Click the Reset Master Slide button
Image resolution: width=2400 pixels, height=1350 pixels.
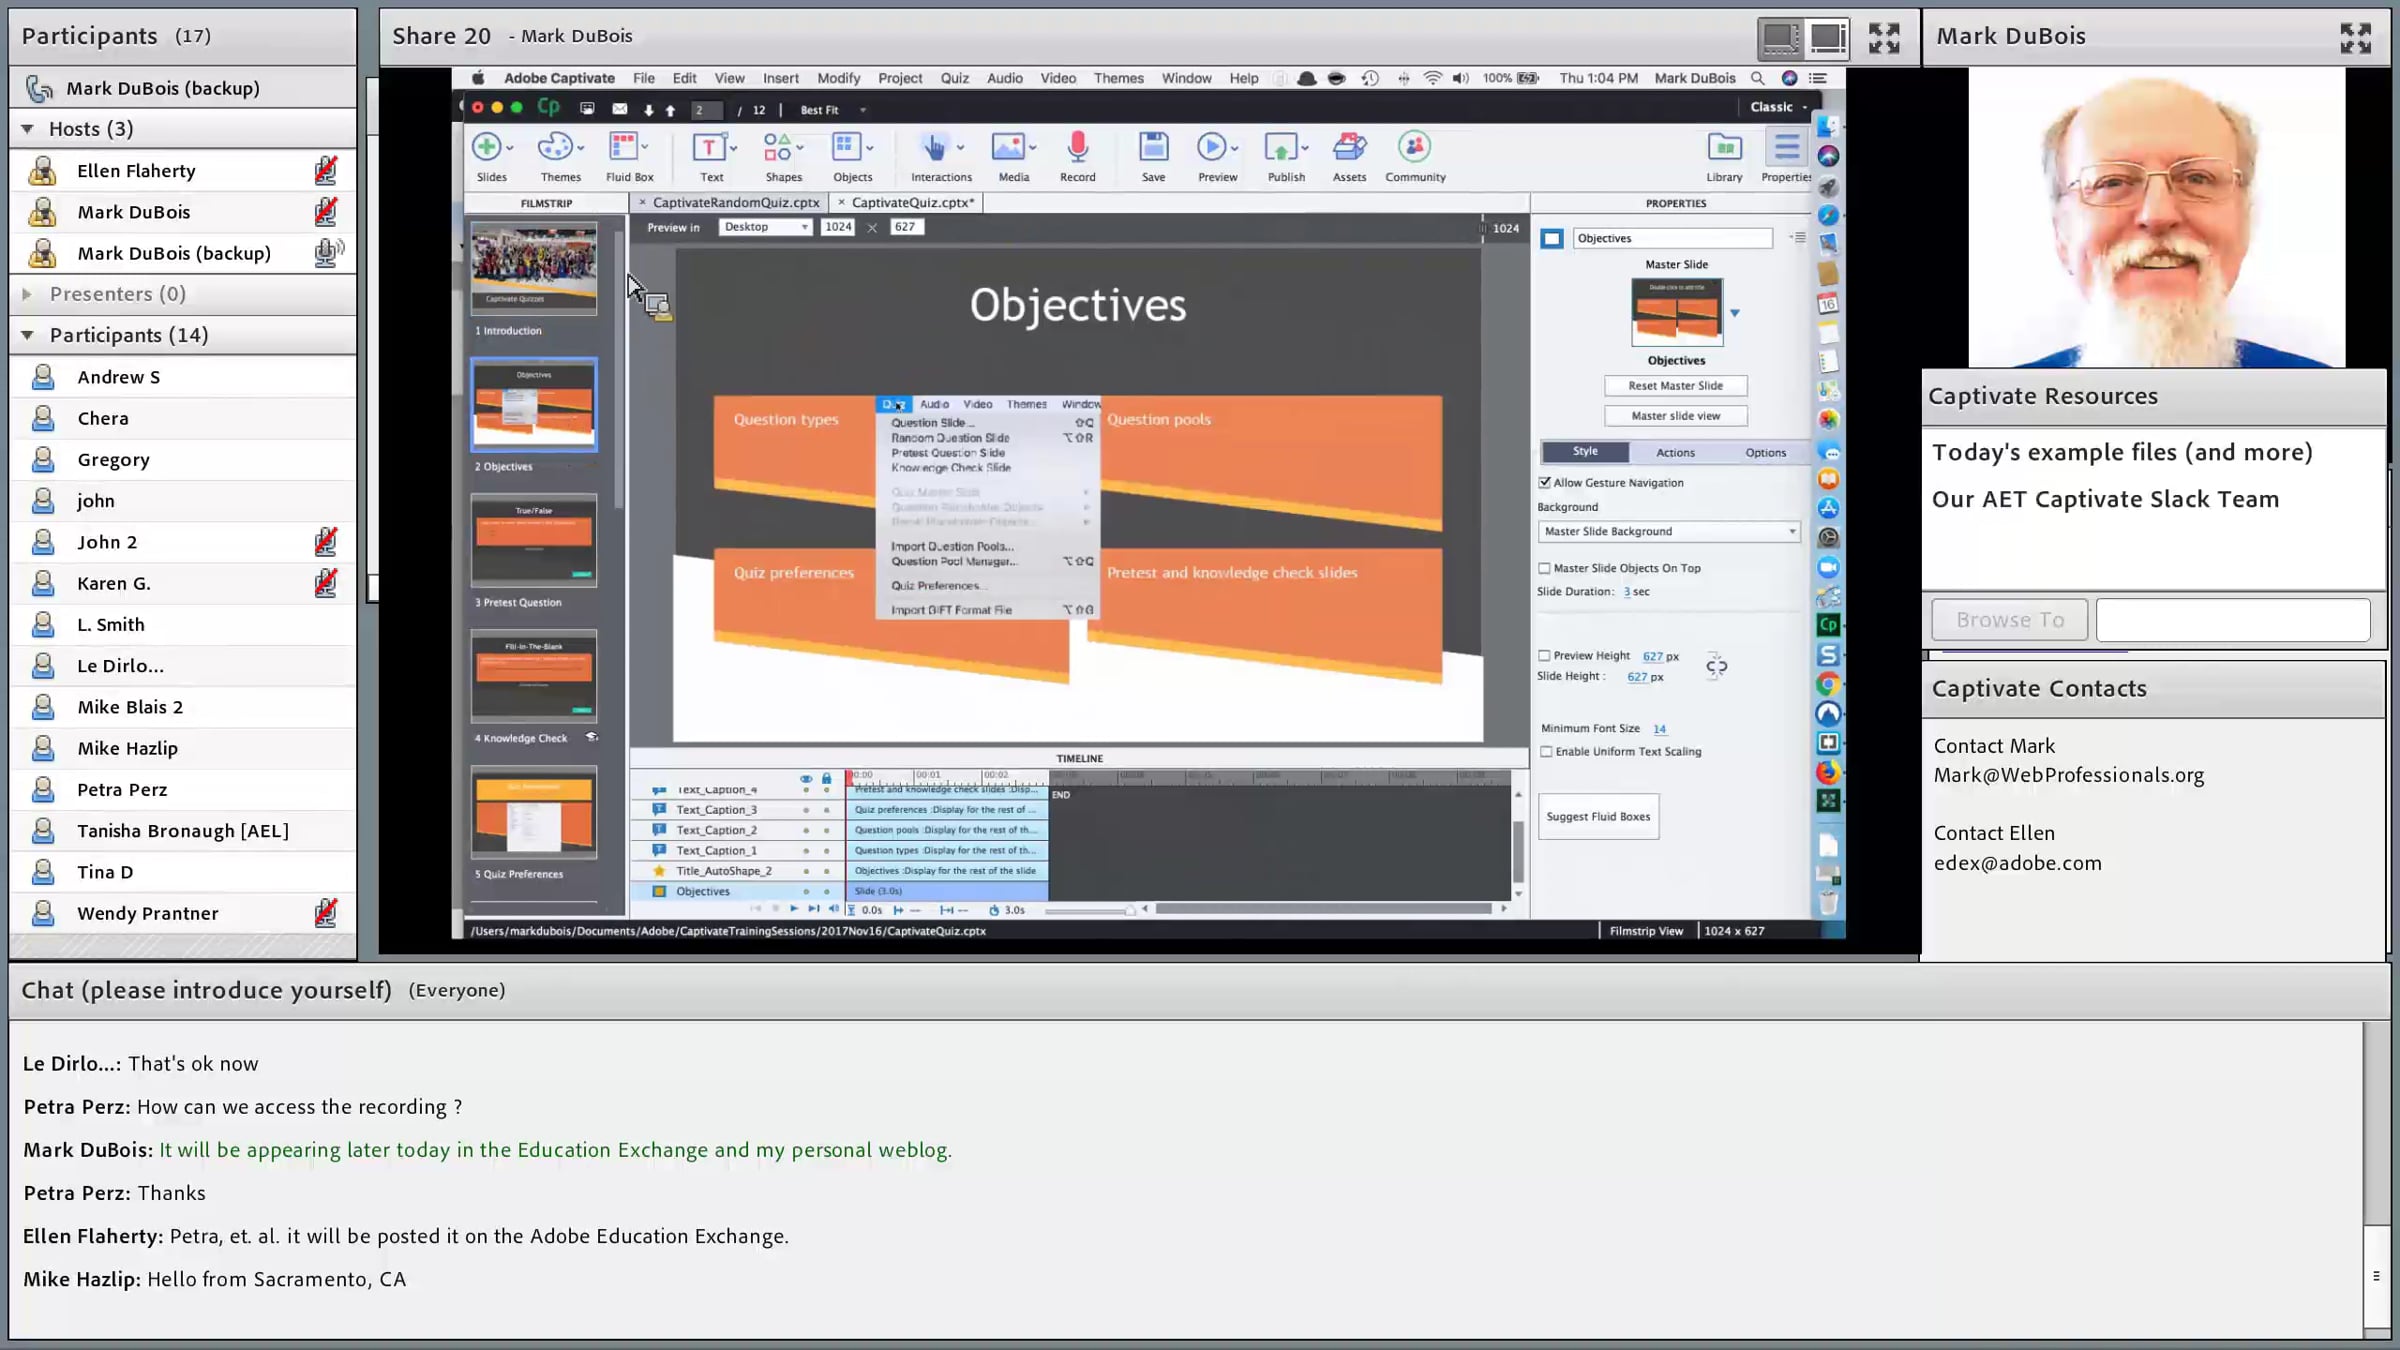pos(1675,386)
